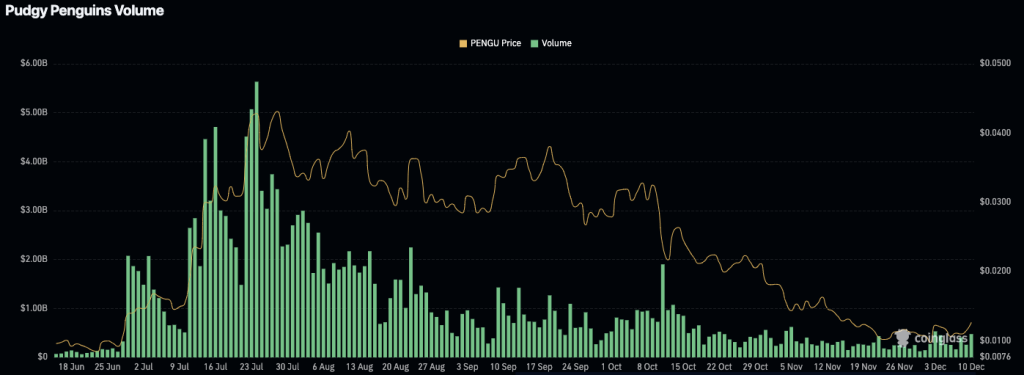Click the 22 Oct date label
The width and height of the screenshot is (1024, 375).
(720, 367)
